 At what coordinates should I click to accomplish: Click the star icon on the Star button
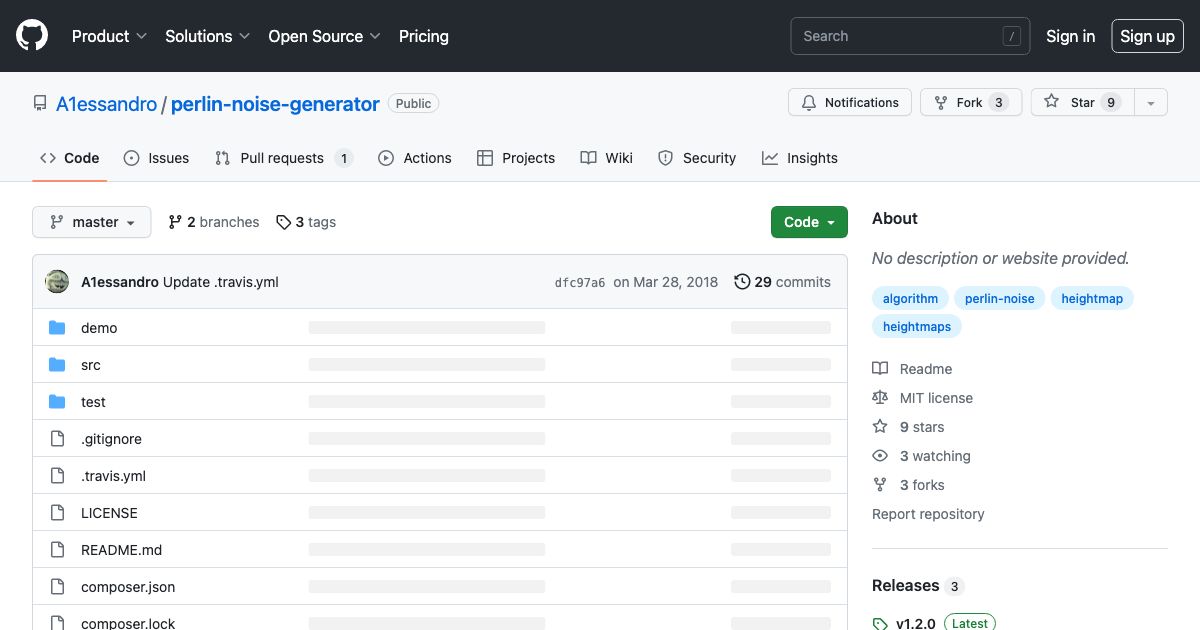[1051, 102]
